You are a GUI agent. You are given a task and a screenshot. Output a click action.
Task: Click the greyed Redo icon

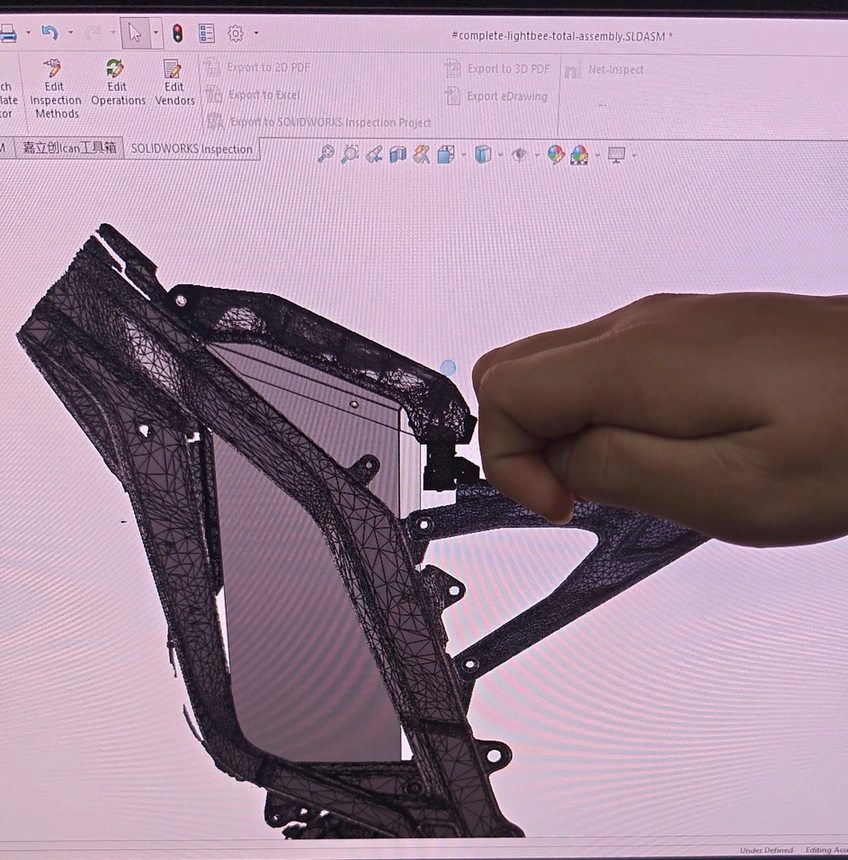coord(93,33)
